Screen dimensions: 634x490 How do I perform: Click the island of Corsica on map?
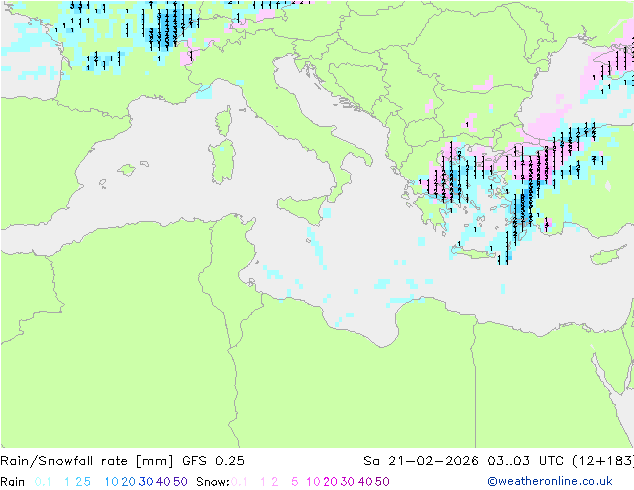(224, 121)
